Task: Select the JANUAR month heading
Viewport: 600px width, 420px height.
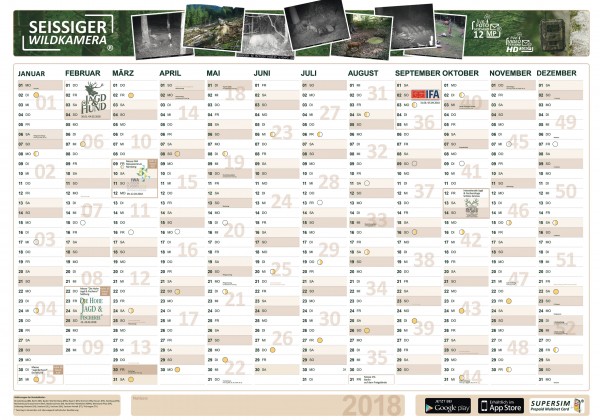Action: tap(31, 73)
